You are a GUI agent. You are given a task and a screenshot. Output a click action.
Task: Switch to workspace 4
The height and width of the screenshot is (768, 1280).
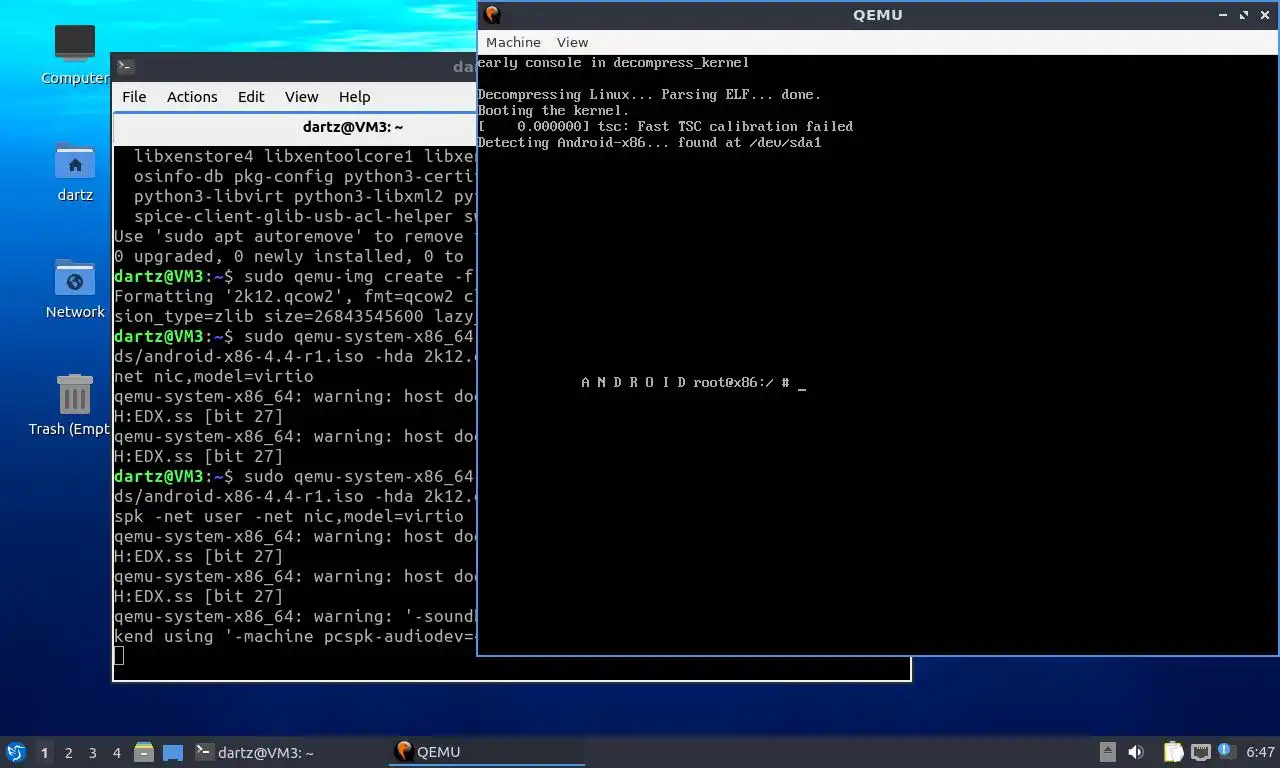(x=116, y=753)
